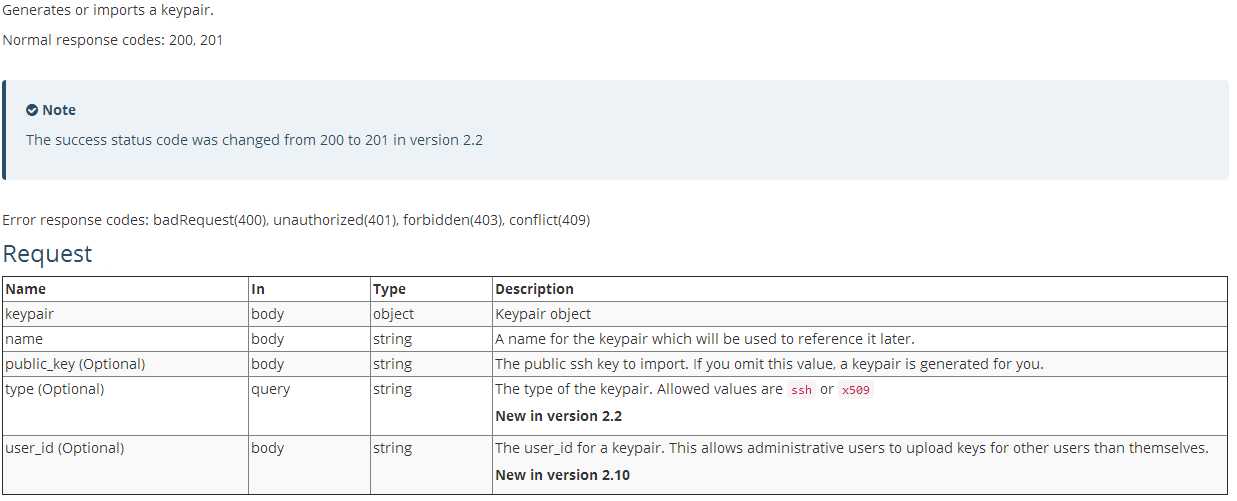1237x501 pixels.
Task: Click the query value in In column
Action: [271, 389]
